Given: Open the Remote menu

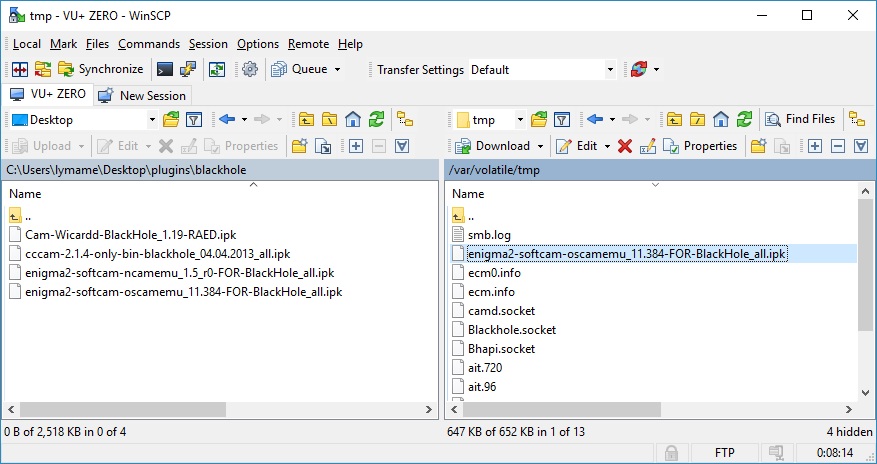Looking at the screenshot, I should click(x=308, y=44).
